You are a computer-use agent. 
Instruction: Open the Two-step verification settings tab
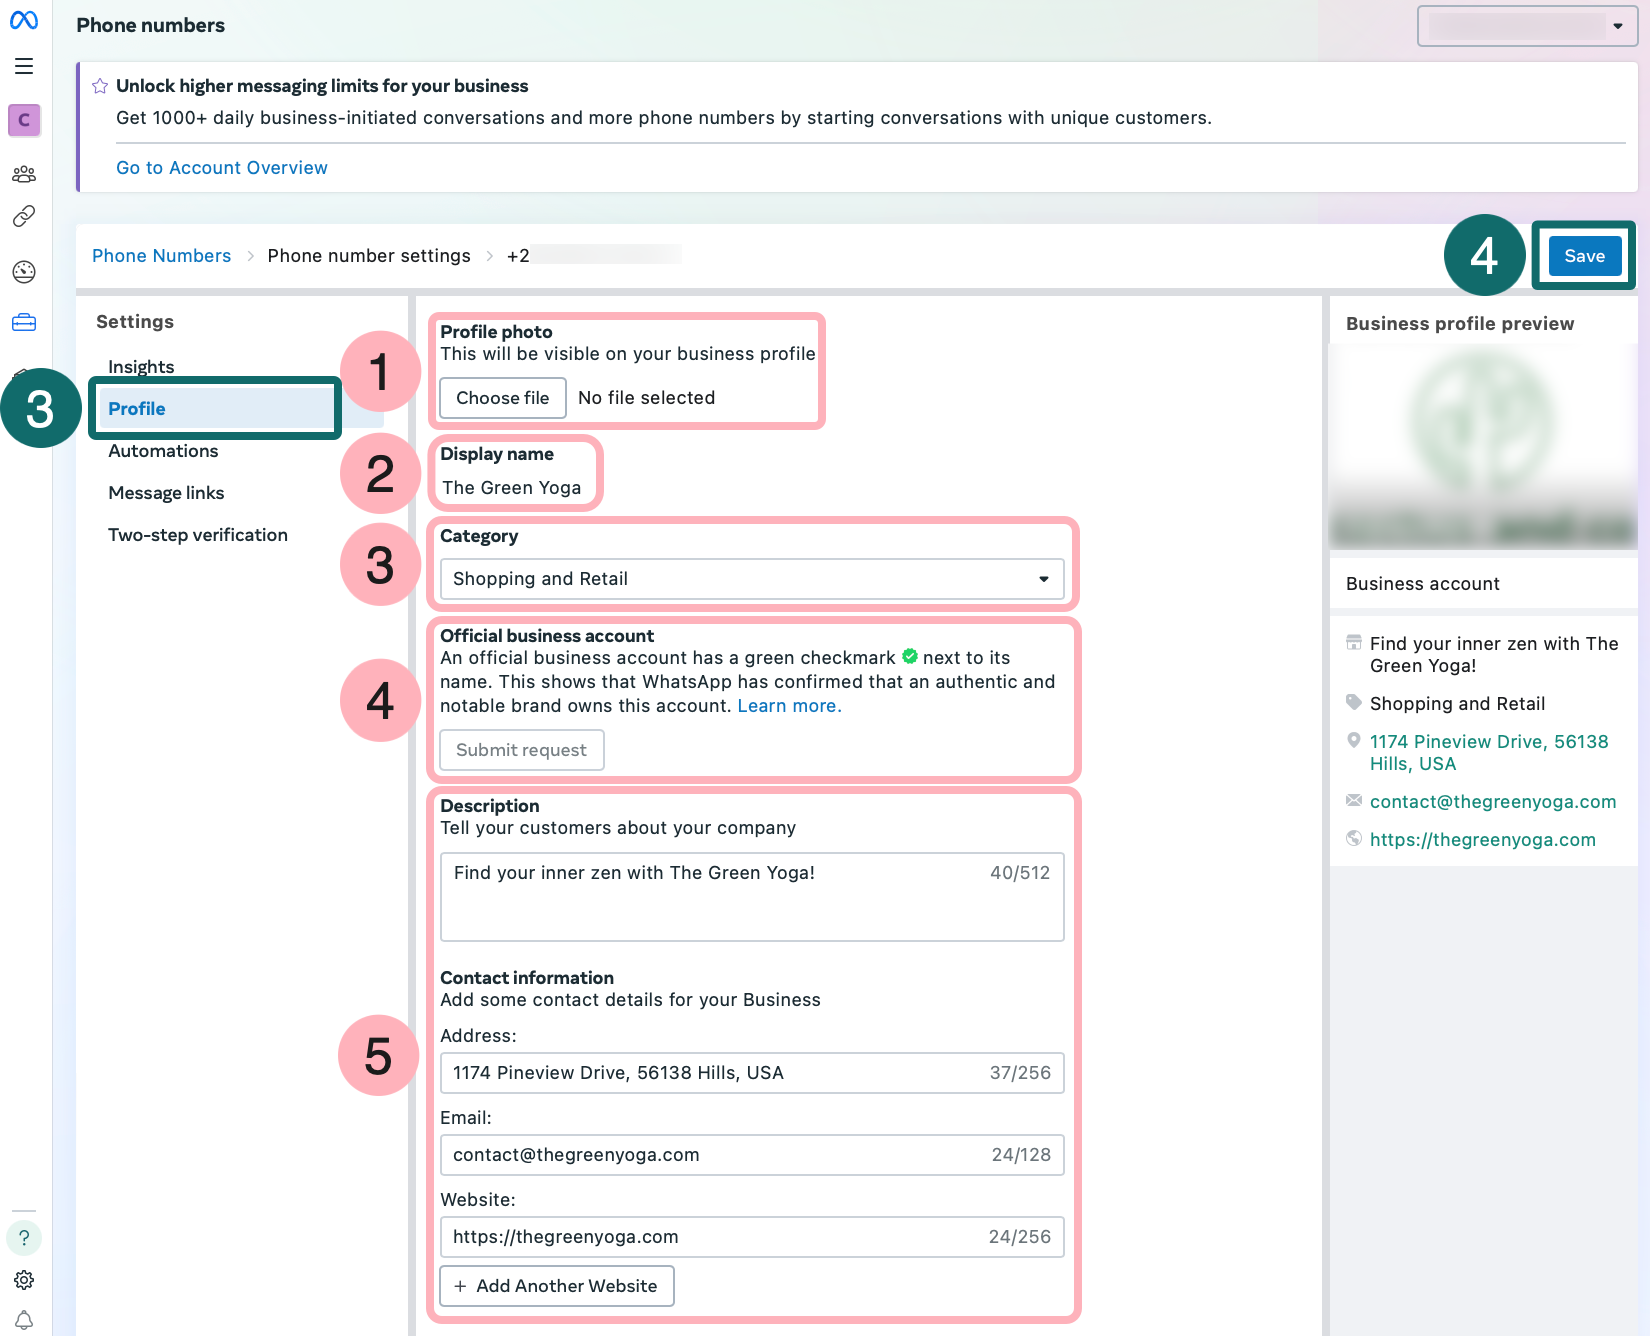[x=198, y=535]
